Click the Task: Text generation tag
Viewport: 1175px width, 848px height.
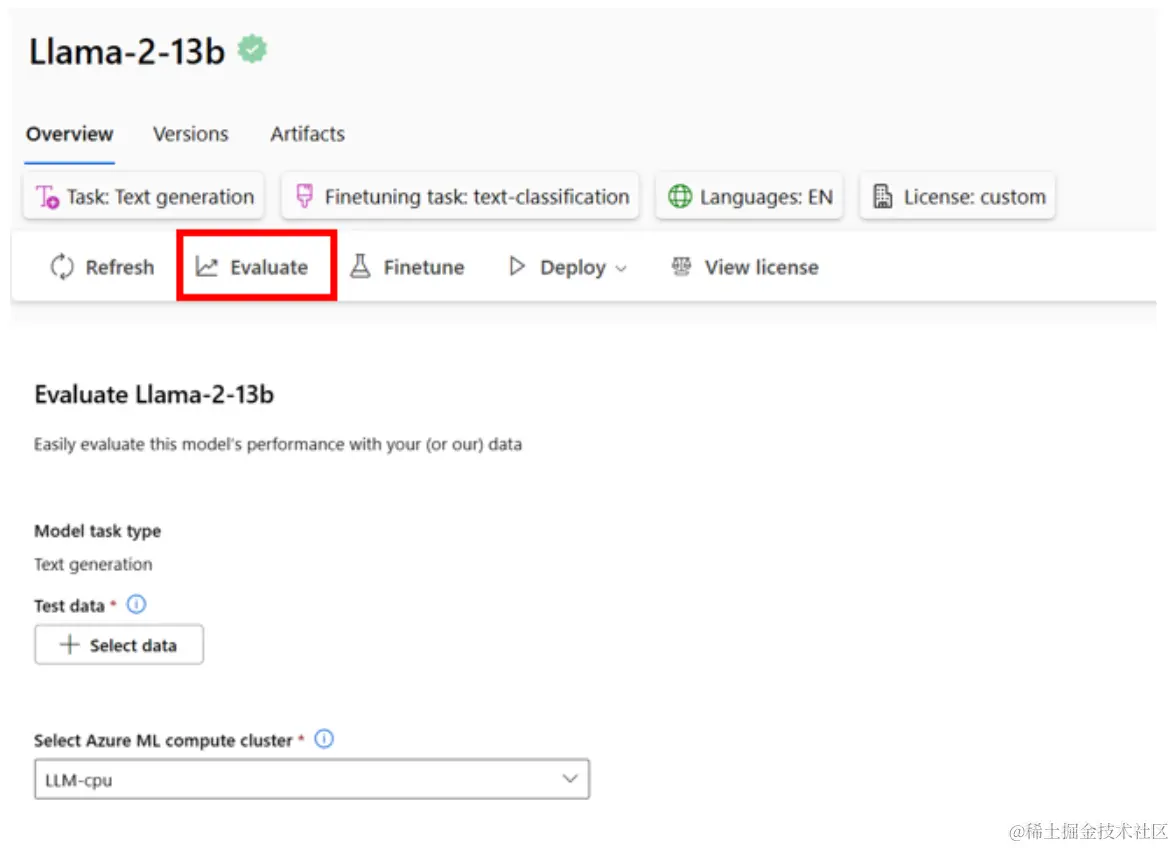tap(144, 196)
